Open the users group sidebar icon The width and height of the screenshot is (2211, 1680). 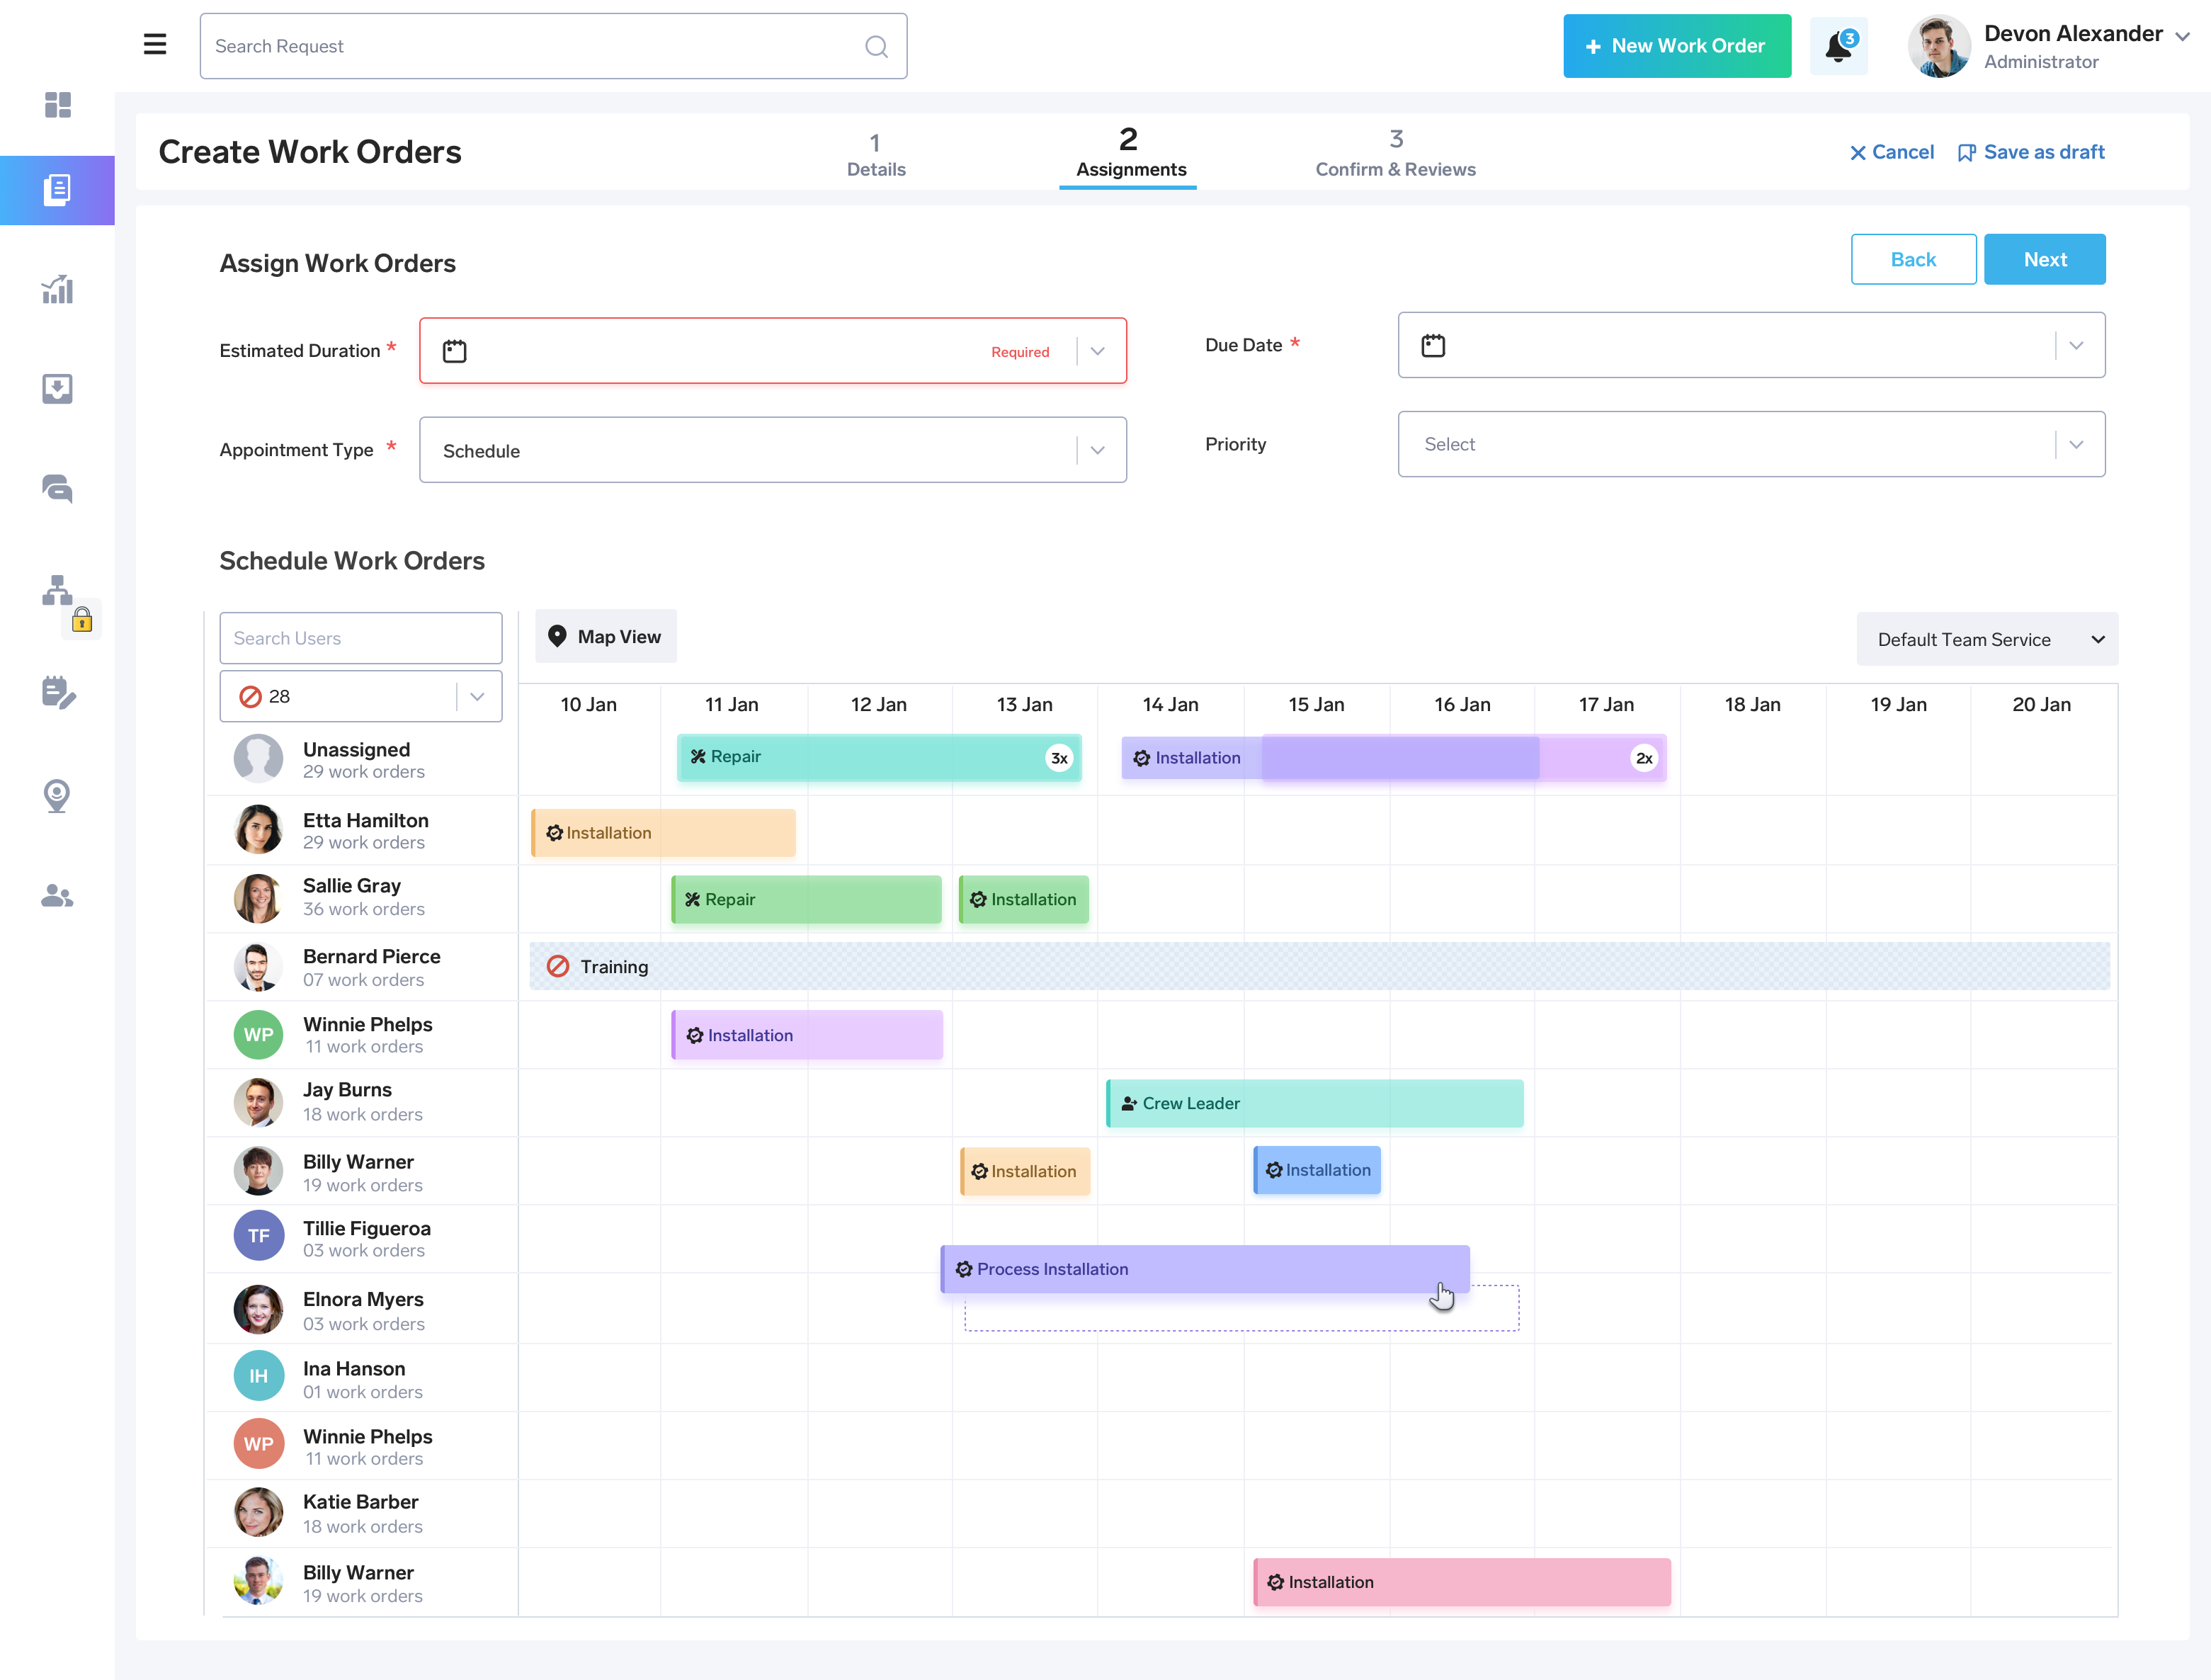pyautogui.click(x=57, y=896)
